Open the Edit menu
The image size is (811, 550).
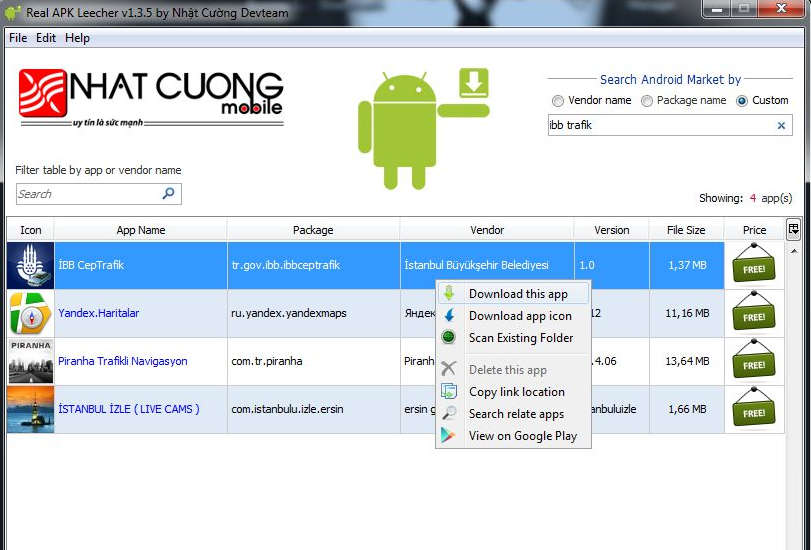pyautogui.click(x=46, y=38)
